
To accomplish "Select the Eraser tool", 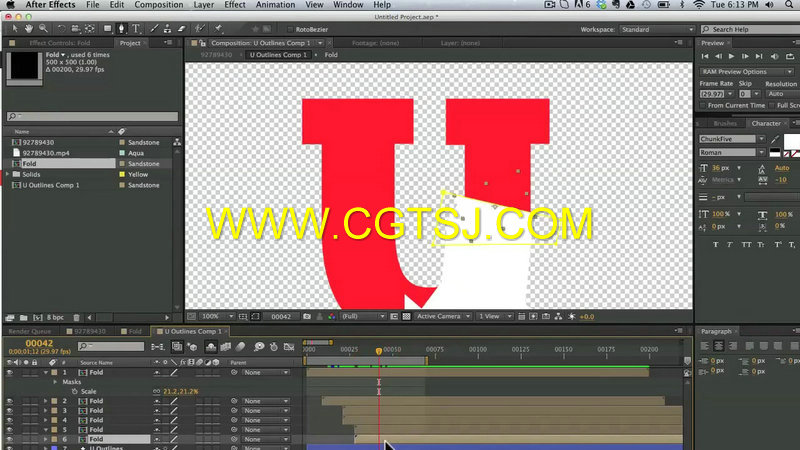I will click(181, 29).
